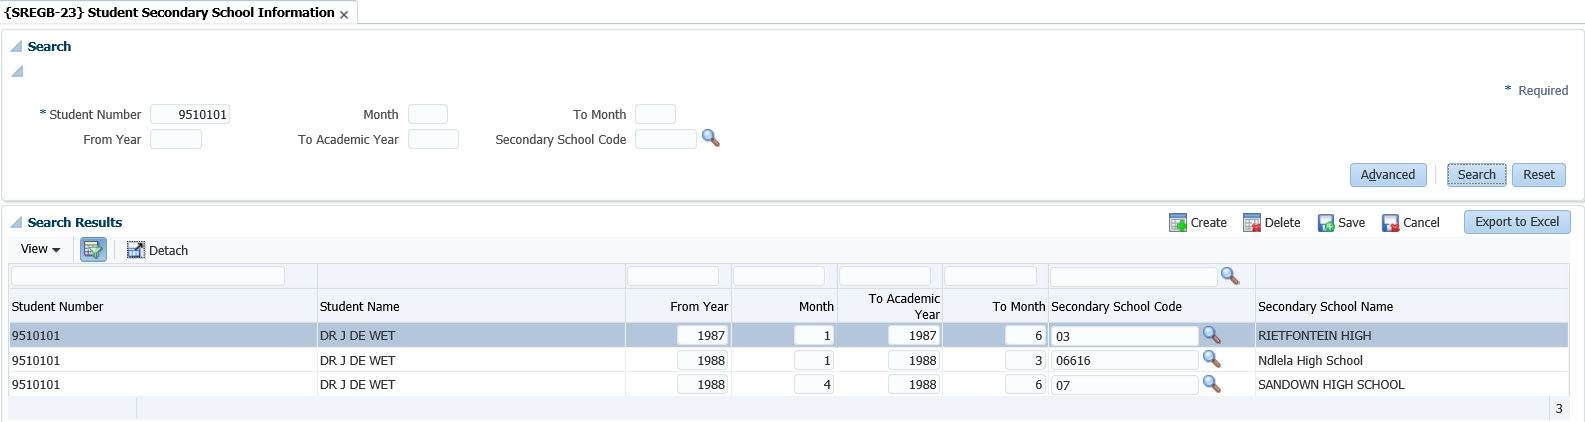The width and height of the screenshot is (1585, 422).
Task: Click the Secondary School Code search lookup icon
Action: pyautogui.click(x=710, y=138)
